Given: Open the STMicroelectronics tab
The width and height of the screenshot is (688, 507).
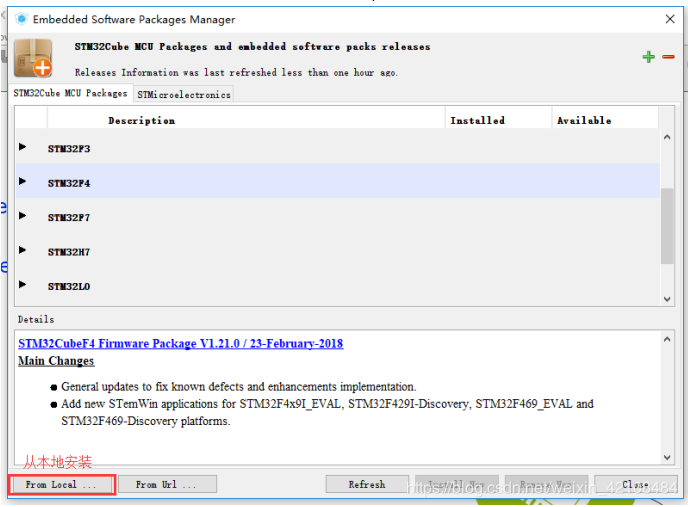Looking at the screenshot, I should pos(183,94).
